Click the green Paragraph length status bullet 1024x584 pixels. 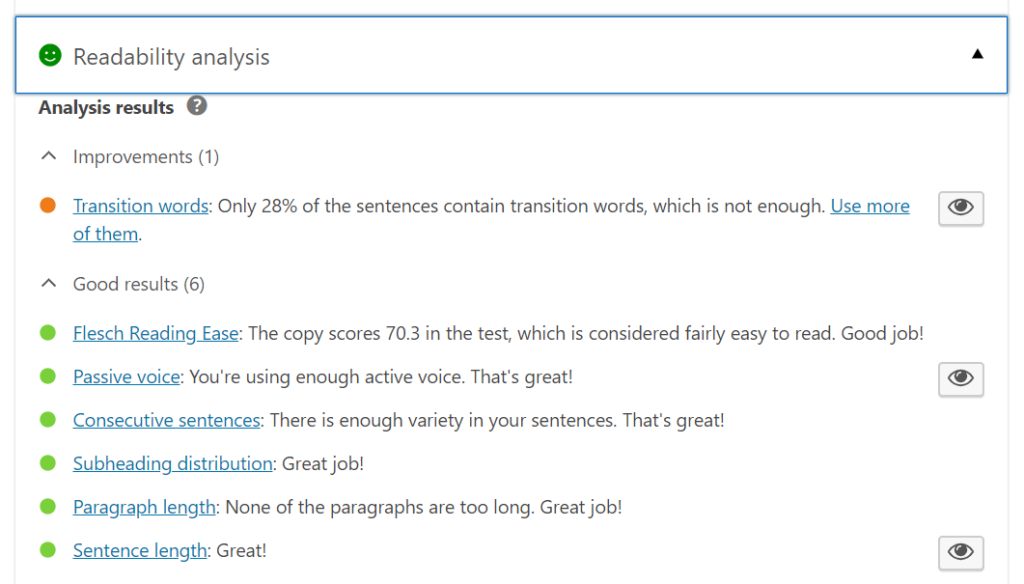tap(47, 507)
